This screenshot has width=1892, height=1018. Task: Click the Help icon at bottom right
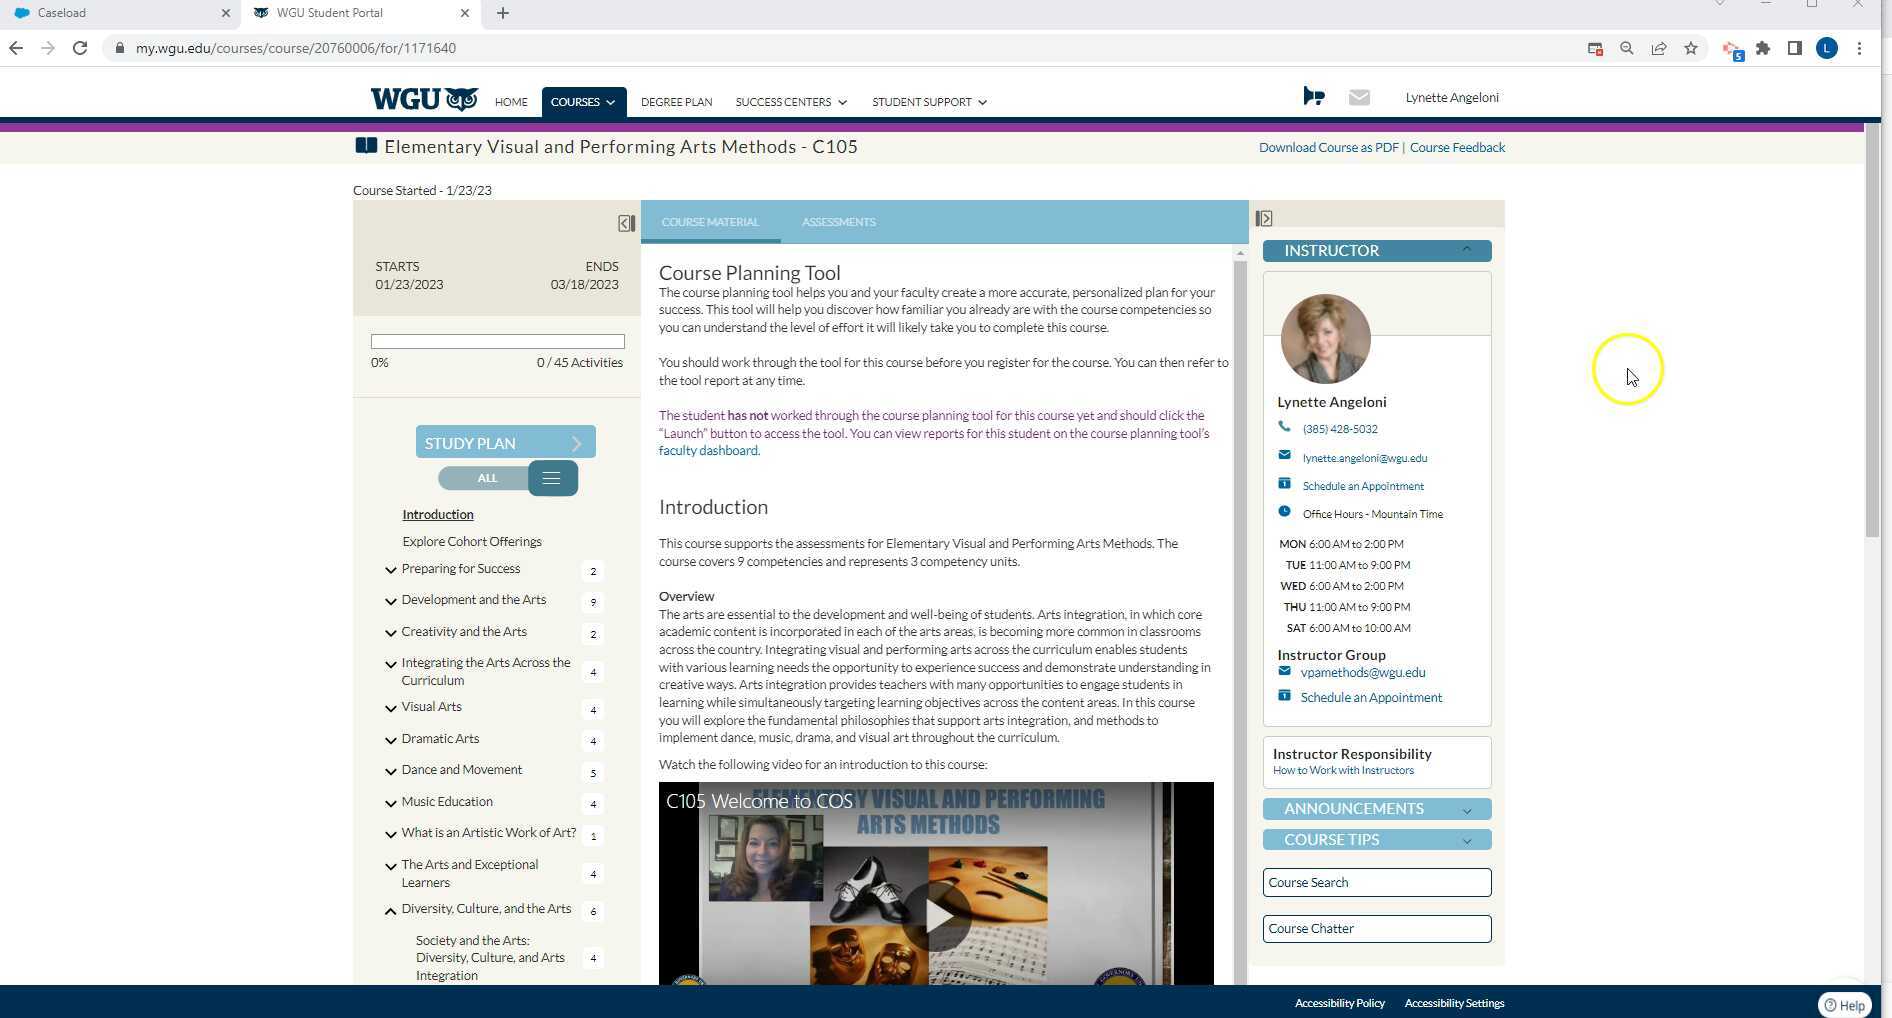coord(1845,1005)
